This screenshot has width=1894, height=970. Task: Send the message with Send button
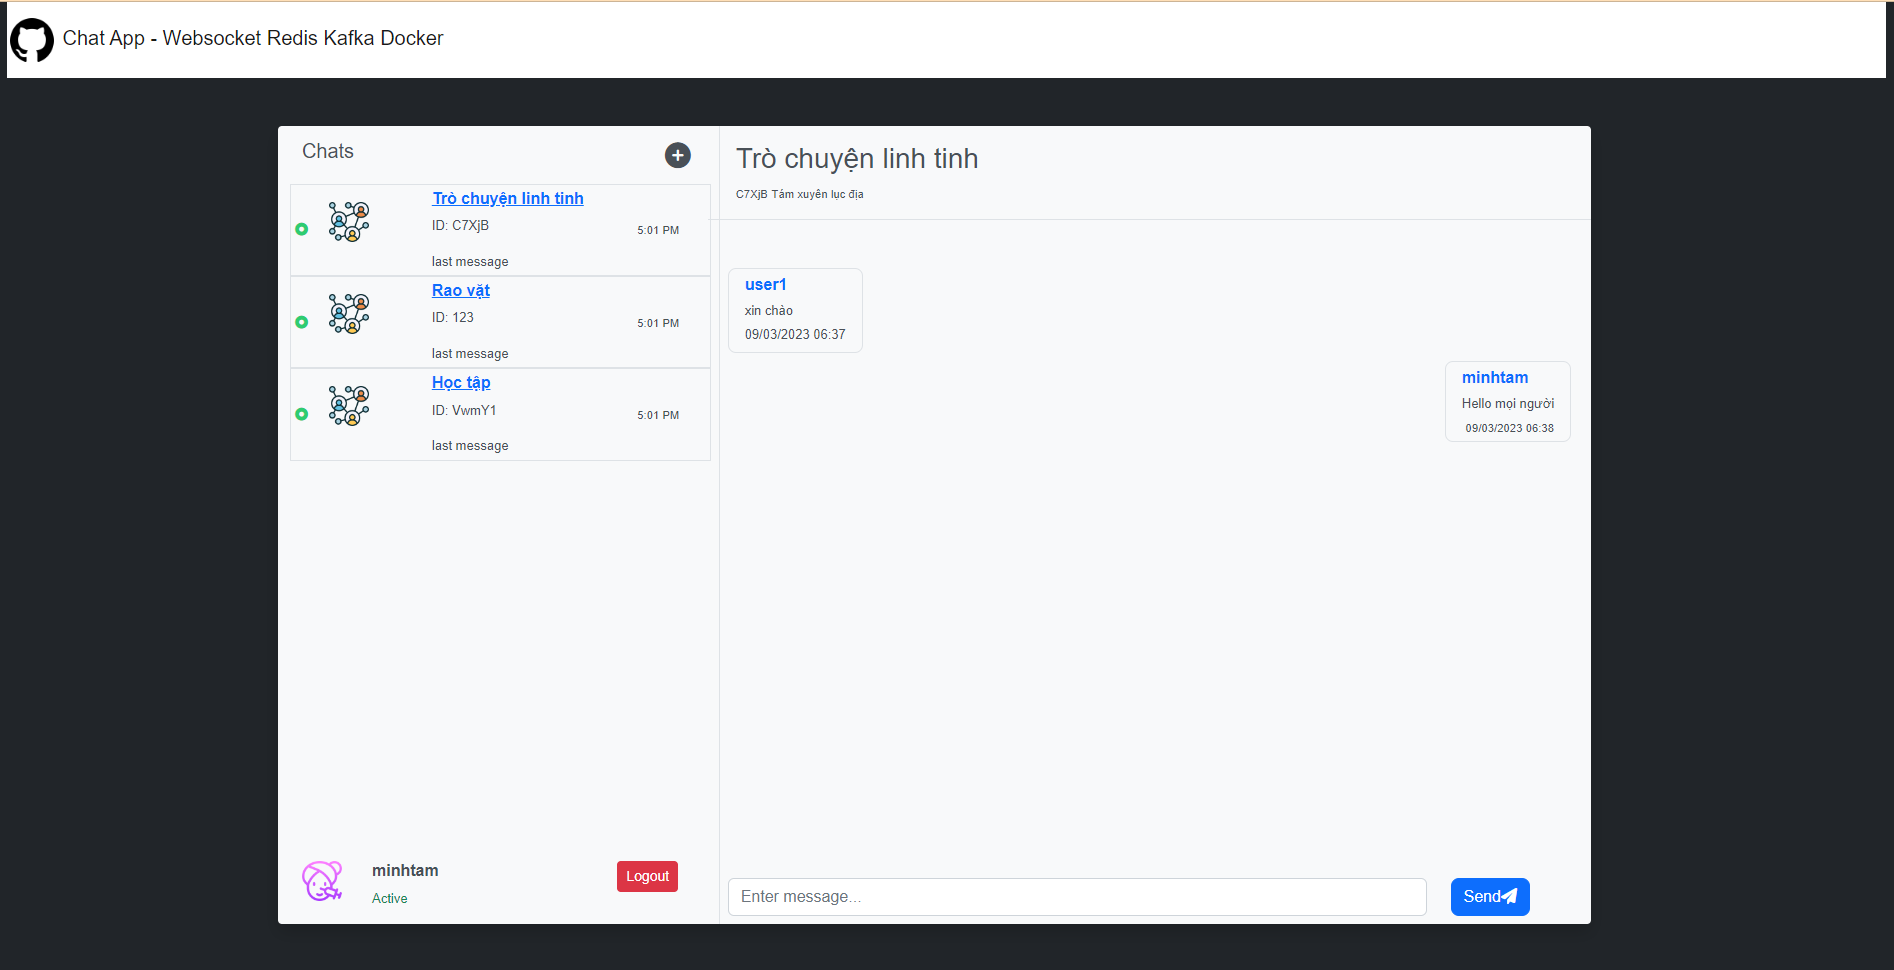point(1490,897)
